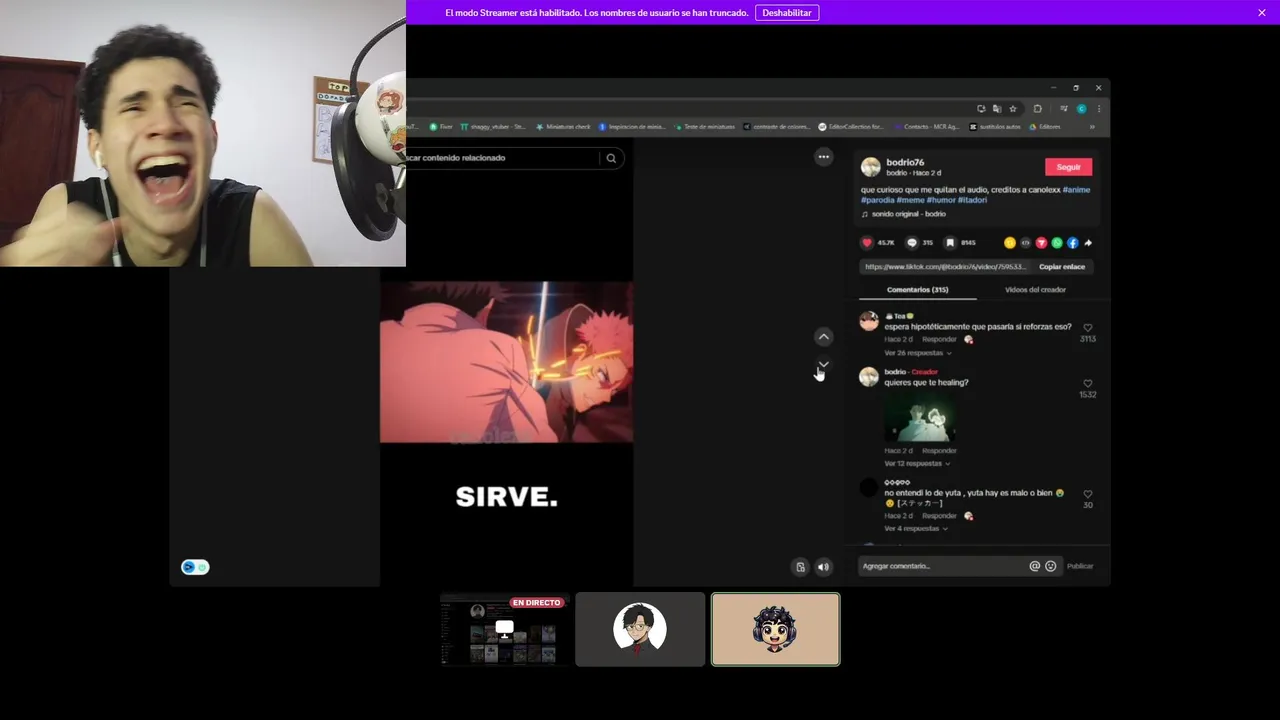
Task: Like bodrio's healing comment with heart
Action: 1088,384
